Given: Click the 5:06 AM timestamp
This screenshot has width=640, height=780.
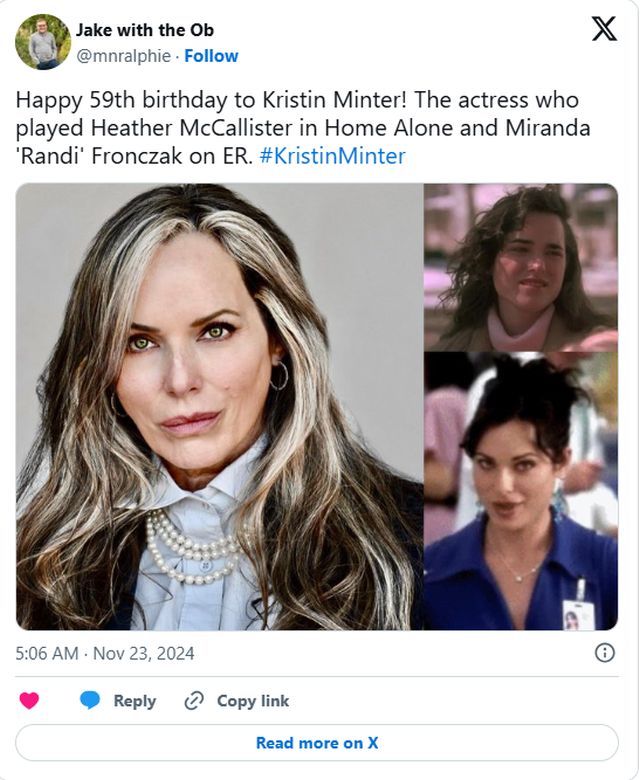Looking at the screenshot, I should click(49, 654).
